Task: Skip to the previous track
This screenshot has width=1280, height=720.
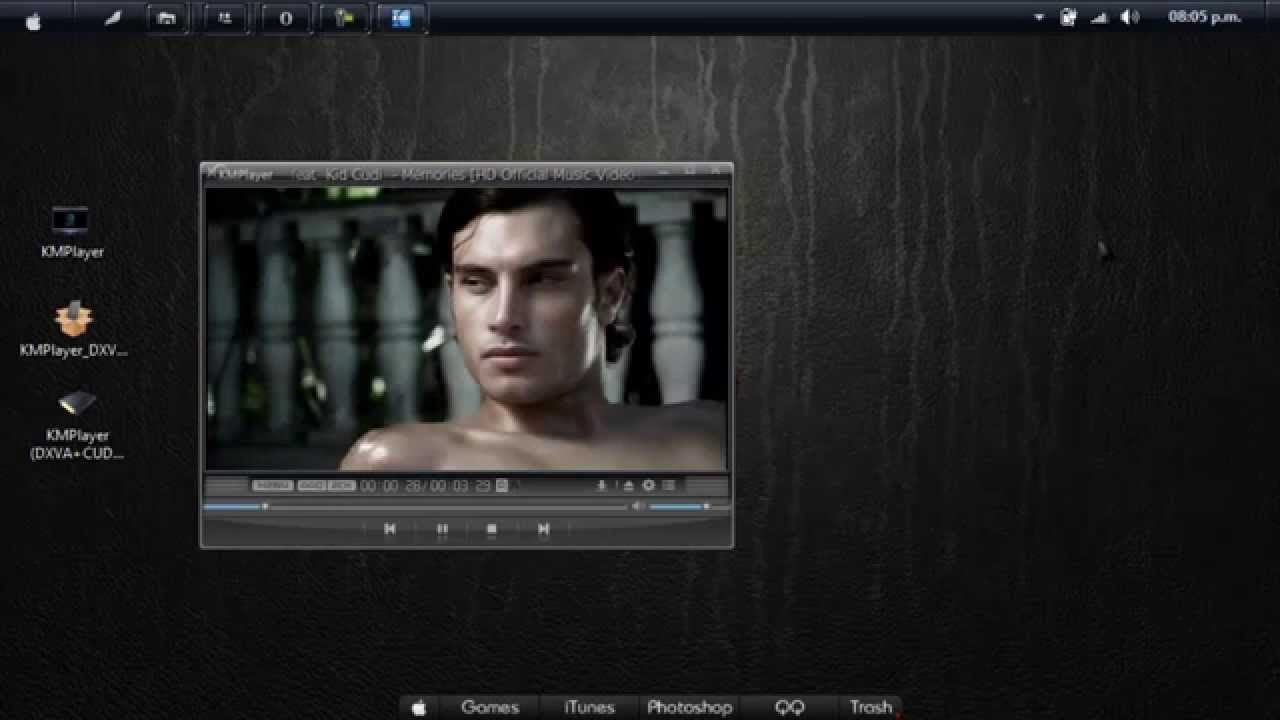Action: [390, 529]
